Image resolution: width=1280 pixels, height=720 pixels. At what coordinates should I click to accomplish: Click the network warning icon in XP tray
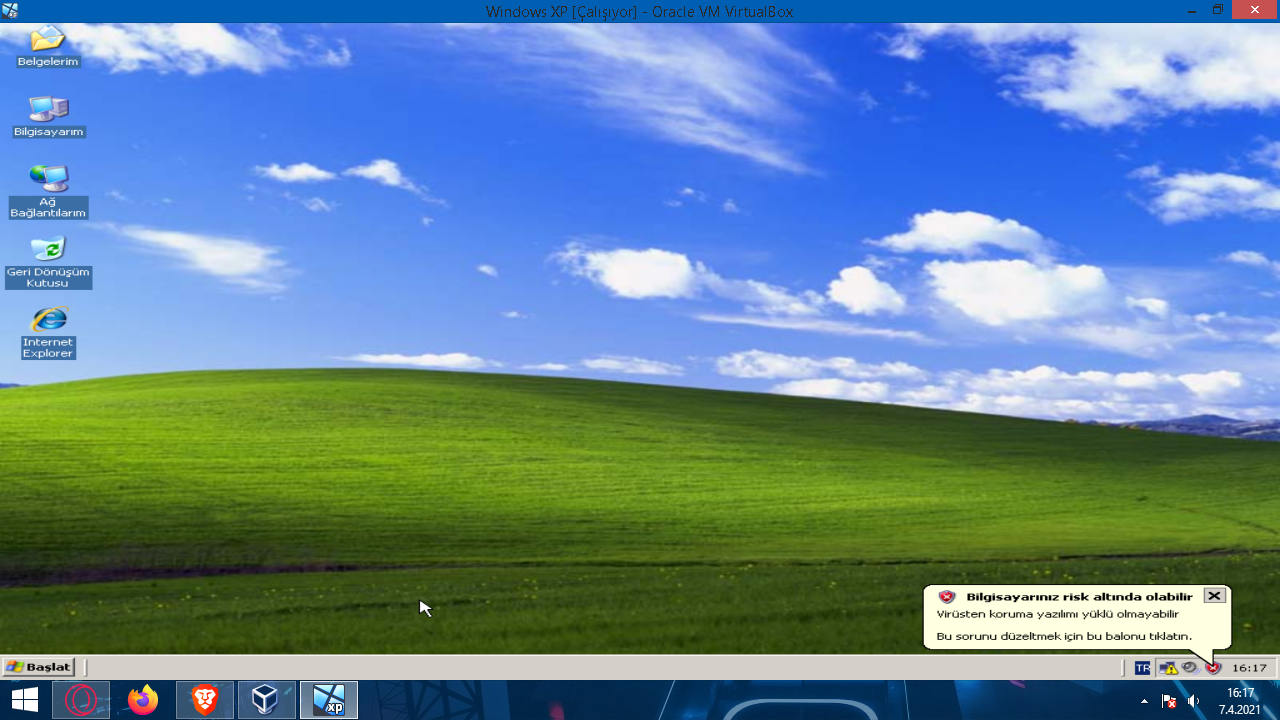point(1168,668)
